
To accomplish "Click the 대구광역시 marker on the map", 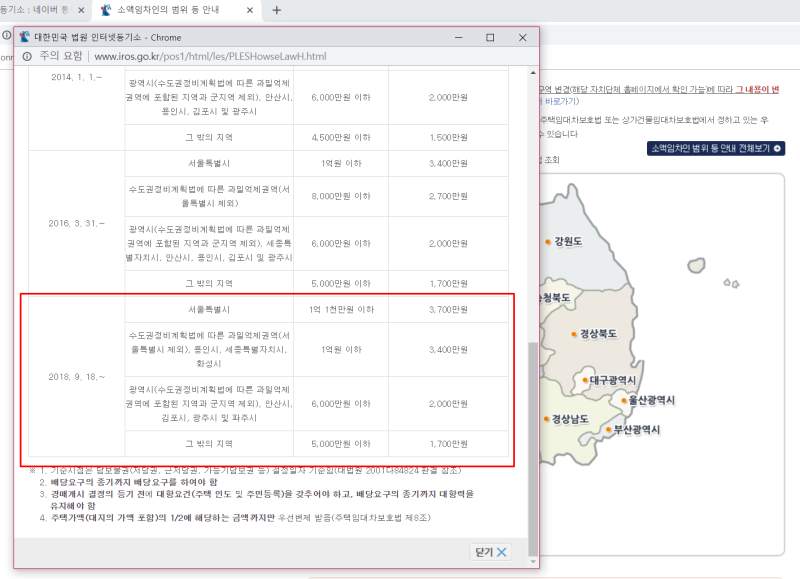I will [x=584, y=379].
